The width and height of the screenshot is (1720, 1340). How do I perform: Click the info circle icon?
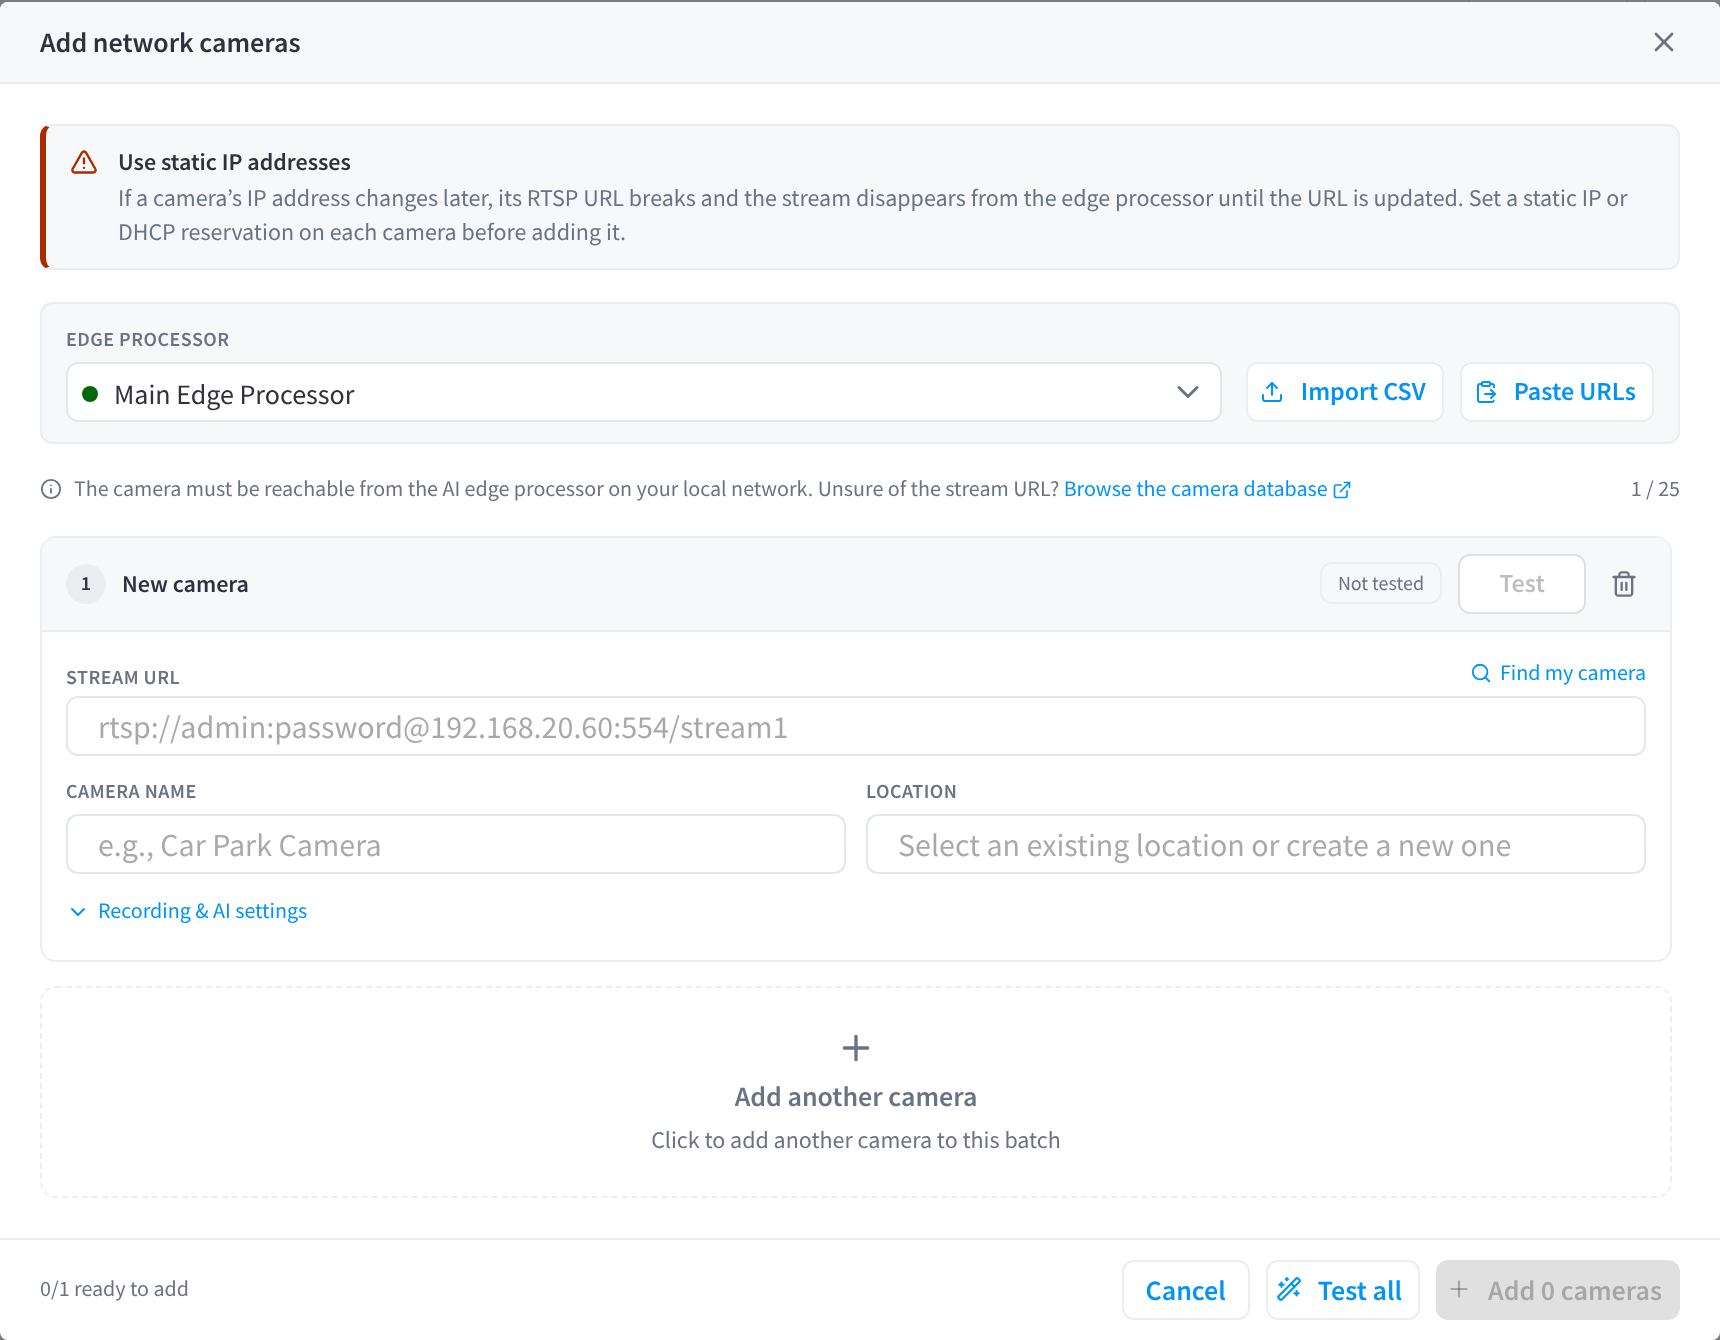[51, 489]
